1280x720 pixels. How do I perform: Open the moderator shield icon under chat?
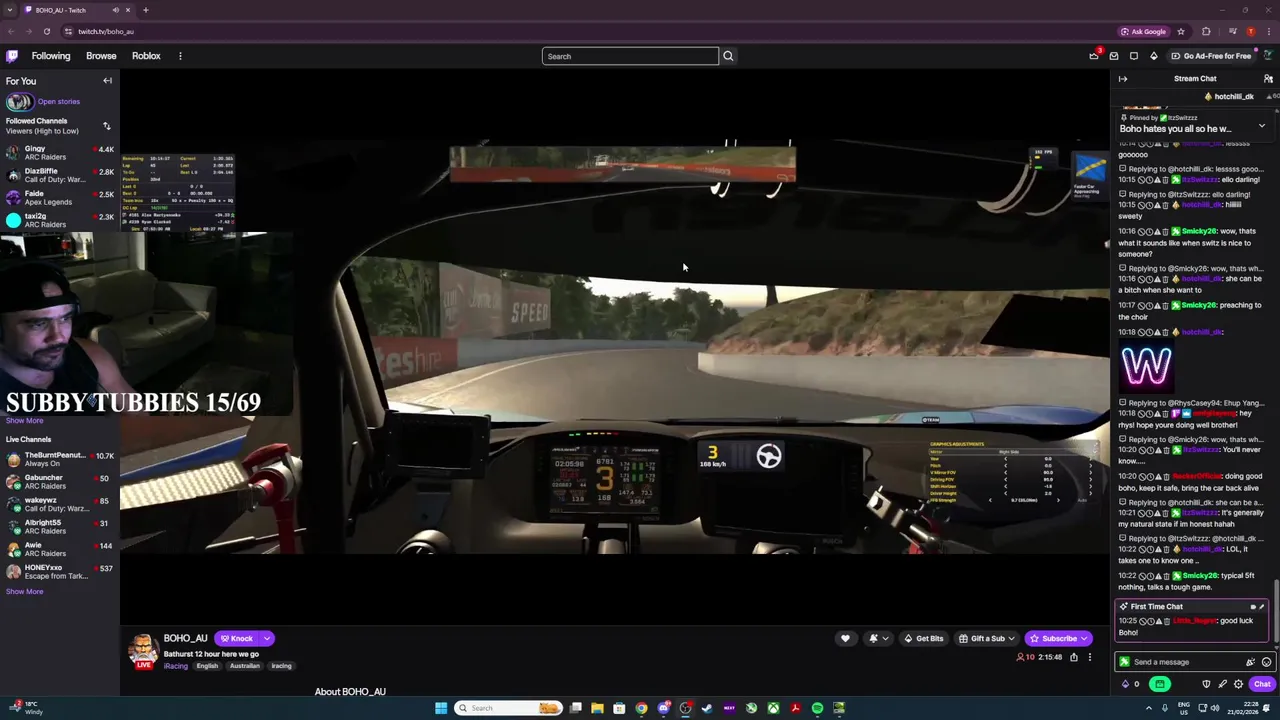pyautogui.click(x=1206, y=684)
